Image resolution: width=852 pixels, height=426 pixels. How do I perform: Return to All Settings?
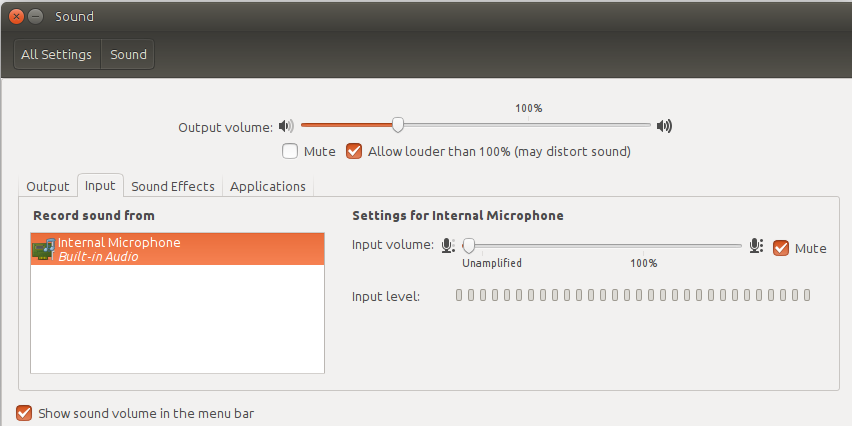(x=57, y=55)
